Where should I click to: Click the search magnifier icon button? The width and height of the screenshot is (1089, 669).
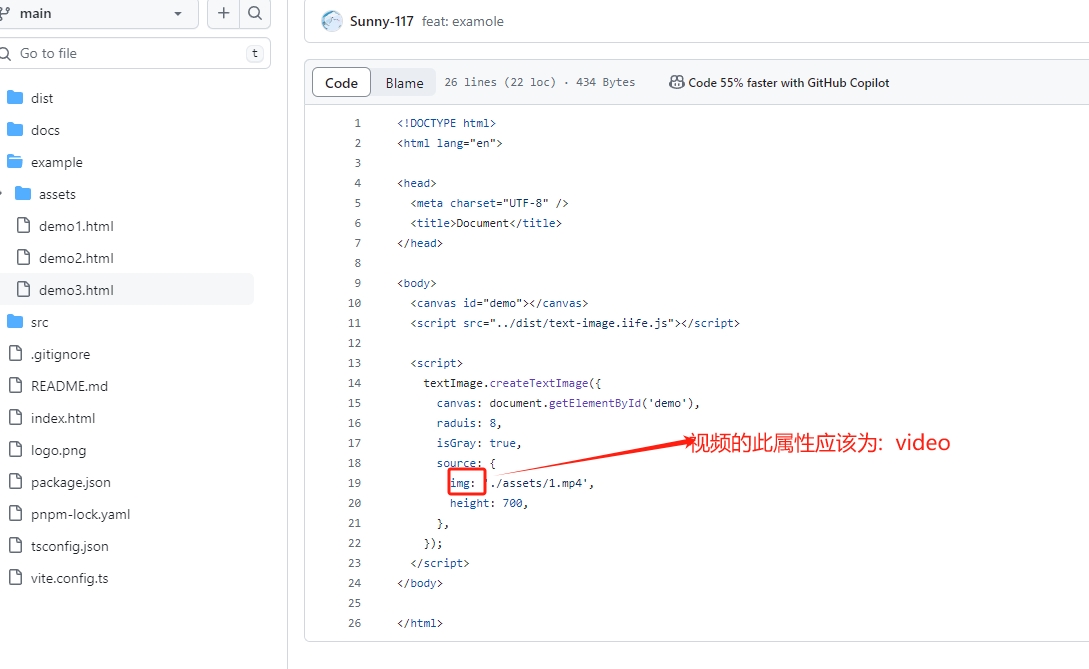click(255, 13)
